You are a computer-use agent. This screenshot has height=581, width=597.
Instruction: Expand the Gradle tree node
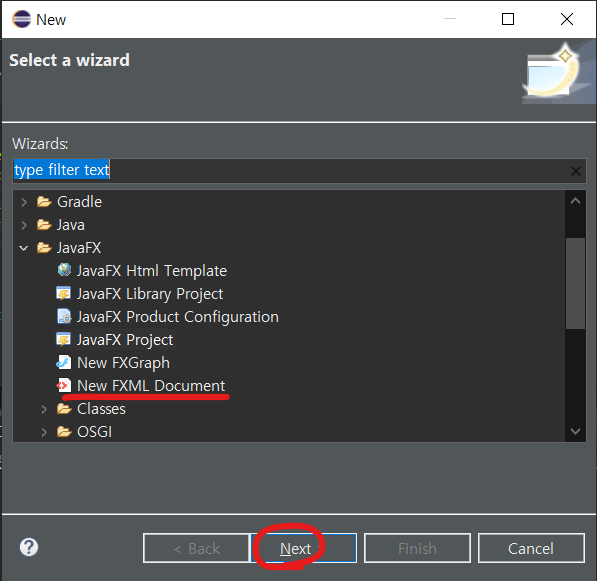pos(24,202)
